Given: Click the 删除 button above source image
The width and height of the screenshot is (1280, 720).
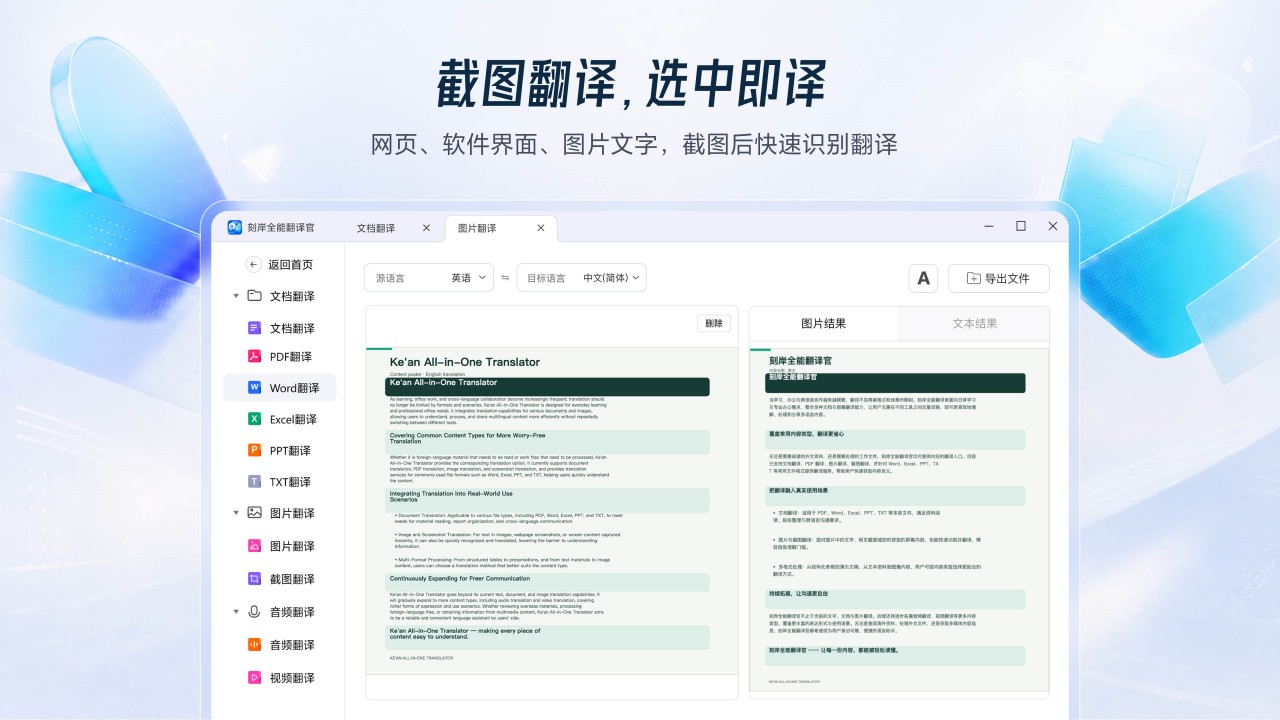Looking at the screenshot, I should tap(714, 323).
